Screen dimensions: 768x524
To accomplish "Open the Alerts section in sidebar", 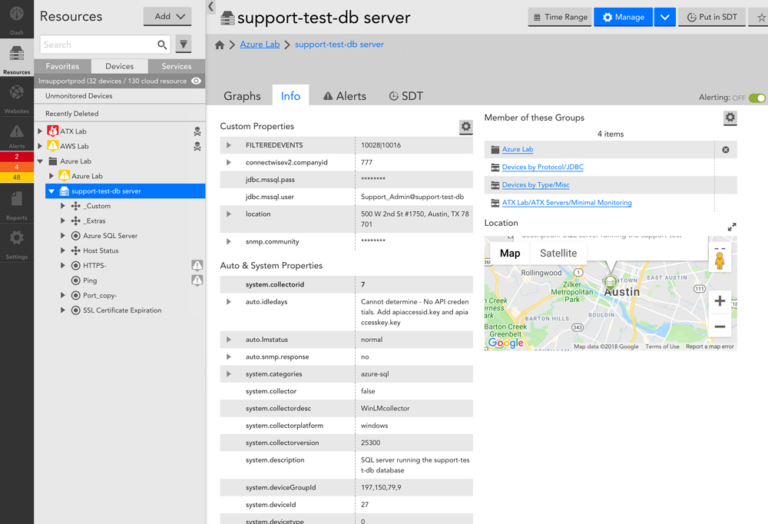I will [17, 136].
